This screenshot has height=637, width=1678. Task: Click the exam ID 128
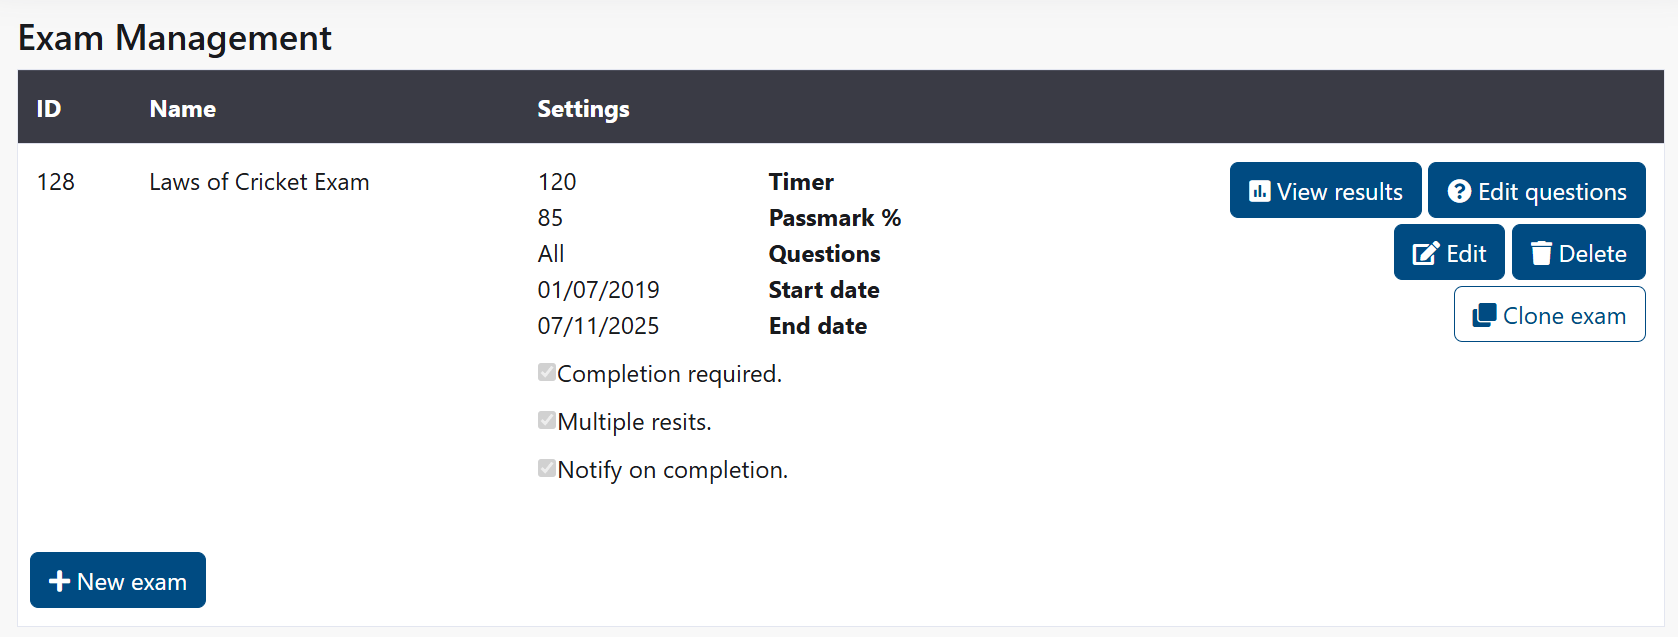click(56, 182)
